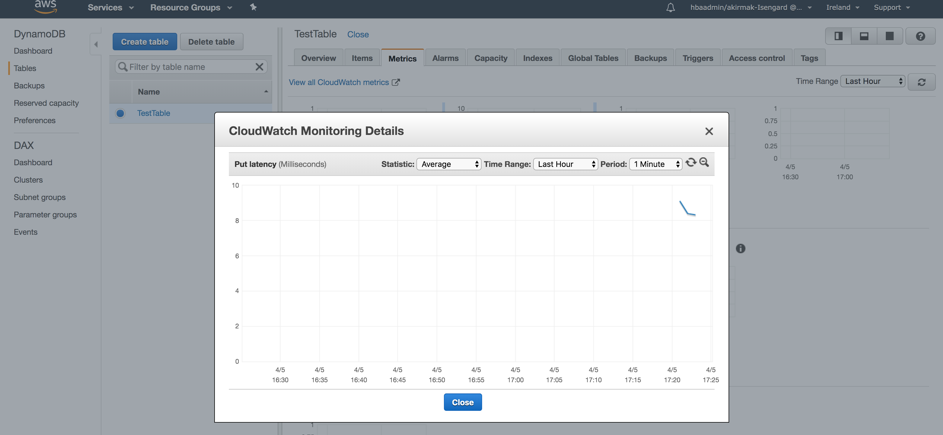Click the magnifier zoom icon in dialog
Image resolution: width=943 pixels, height=435 pixels.
[704, 162]
